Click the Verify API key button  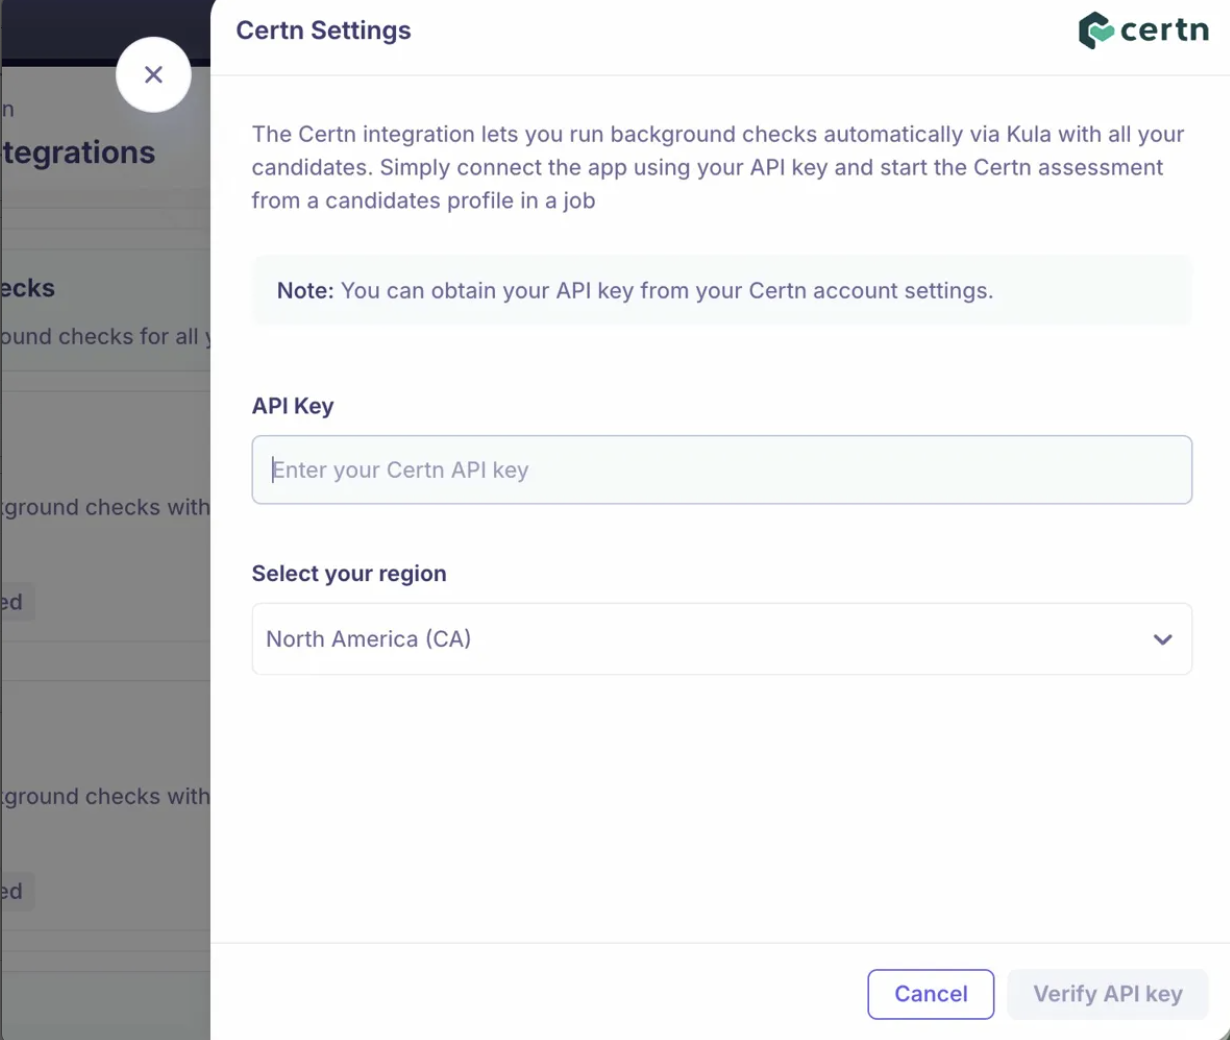tap(1107, 994)
